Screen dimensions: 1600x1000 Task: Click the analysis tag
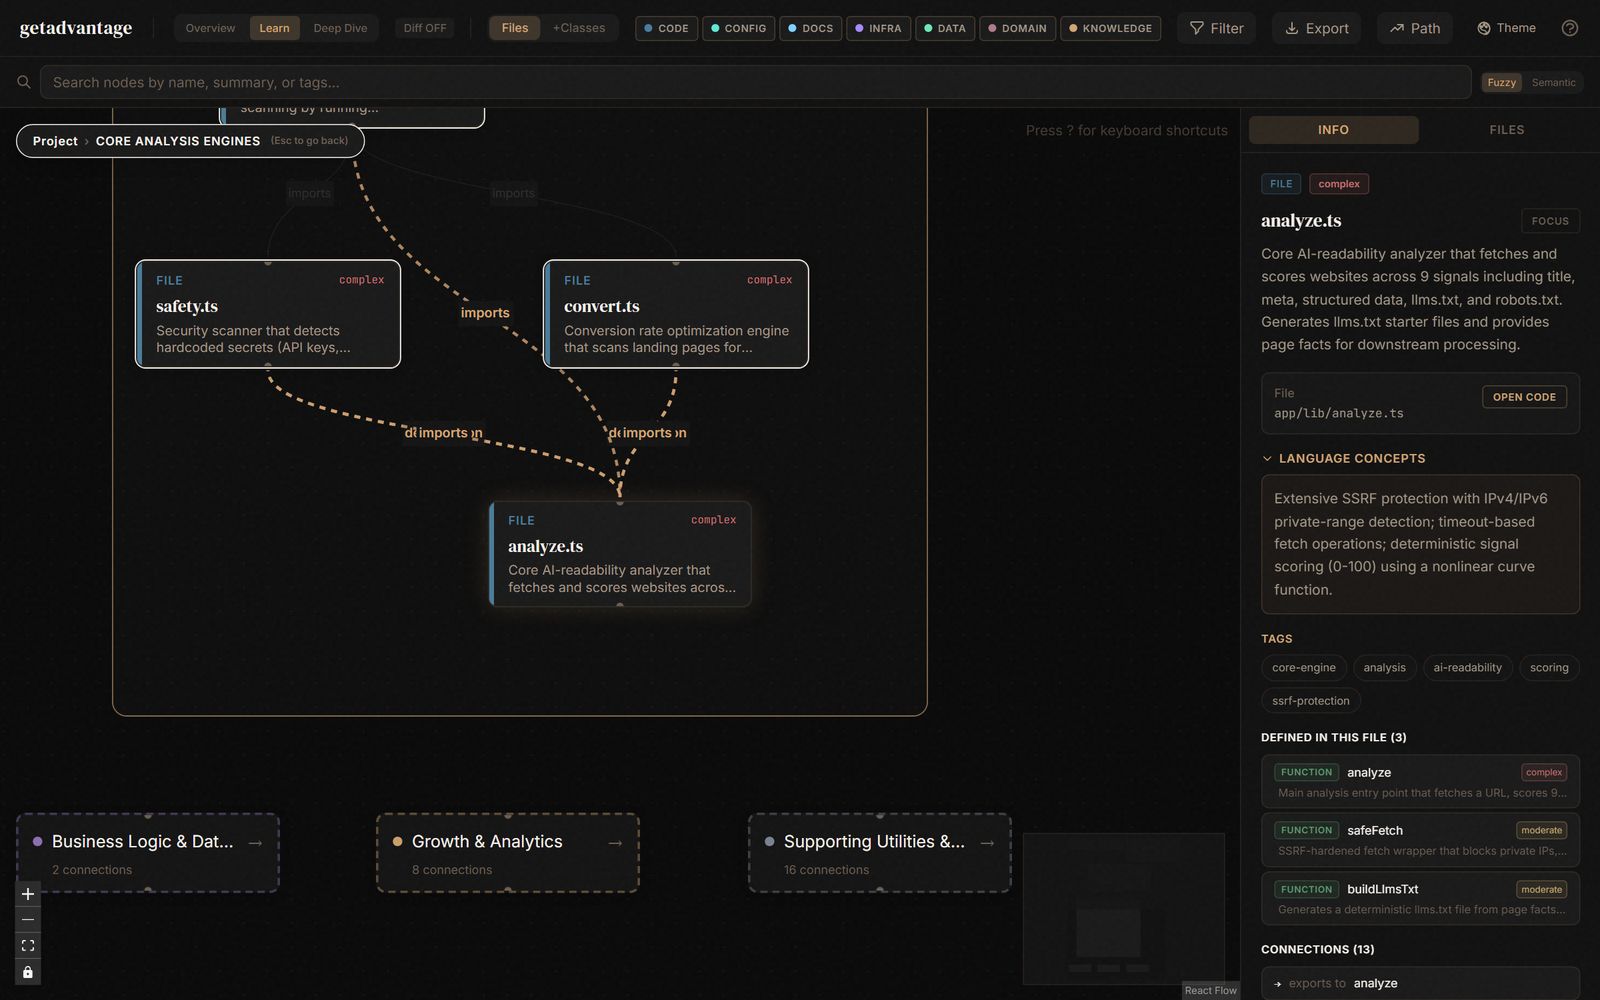pyautogui.click(x=1384, y=668)
